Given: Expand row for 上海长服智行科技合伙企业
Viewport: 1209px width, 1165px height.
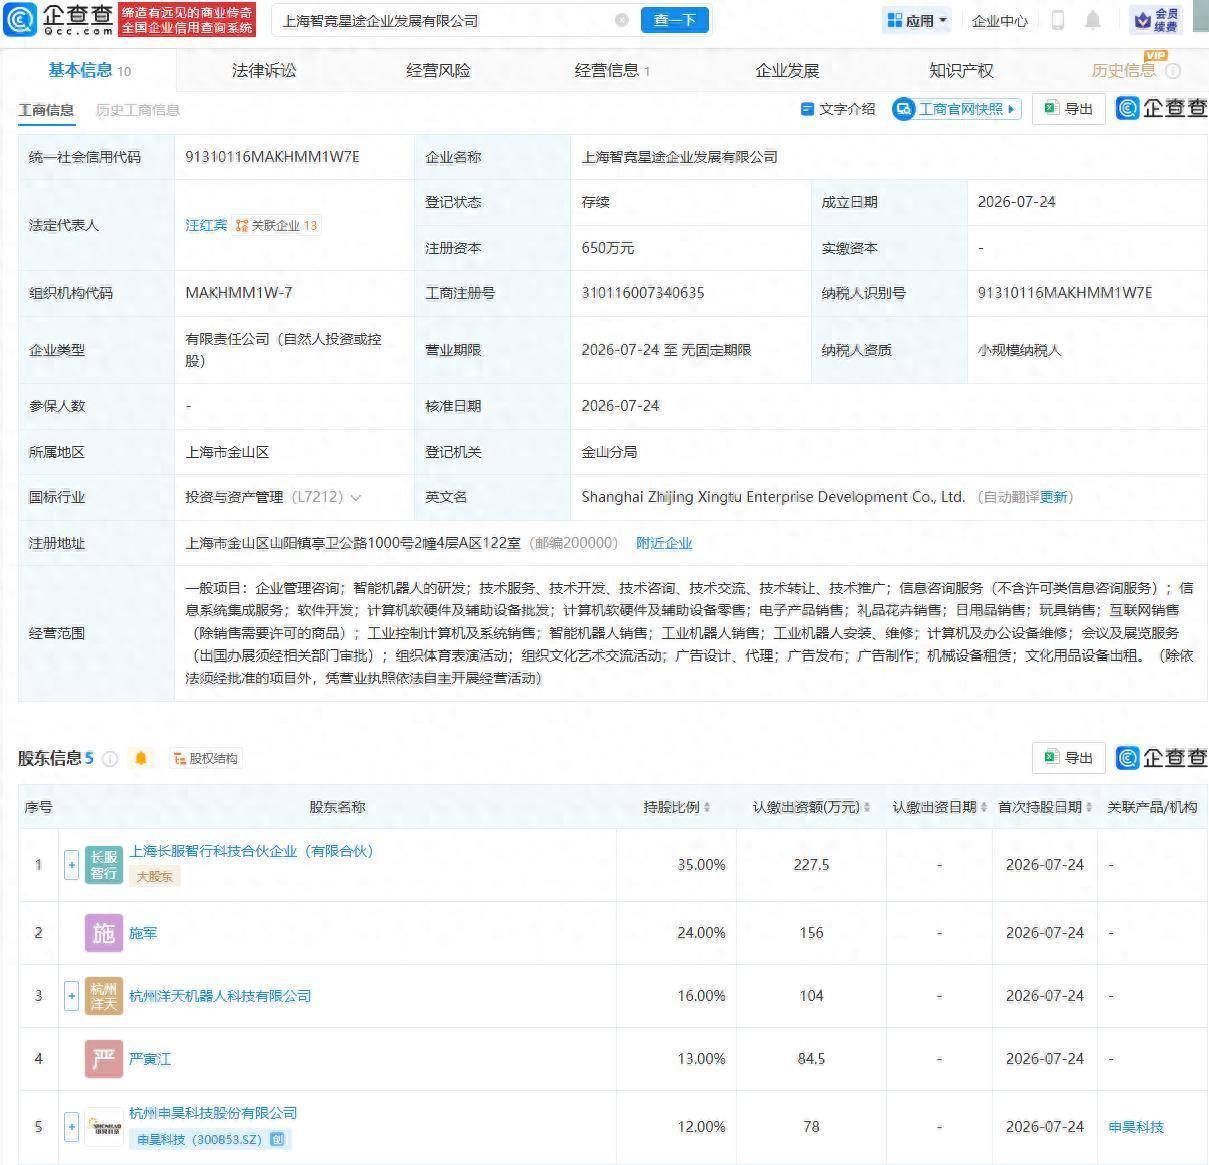Looking at the screenshot, I should coord(71,865).
